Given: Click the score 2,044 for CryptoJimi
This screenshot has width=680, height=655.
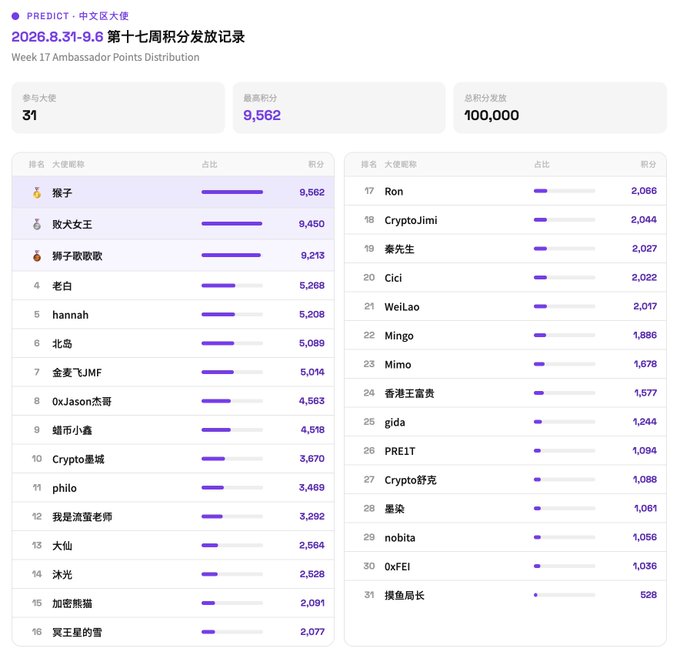Looking at the screenshot, I should click(x=644, y=220).
